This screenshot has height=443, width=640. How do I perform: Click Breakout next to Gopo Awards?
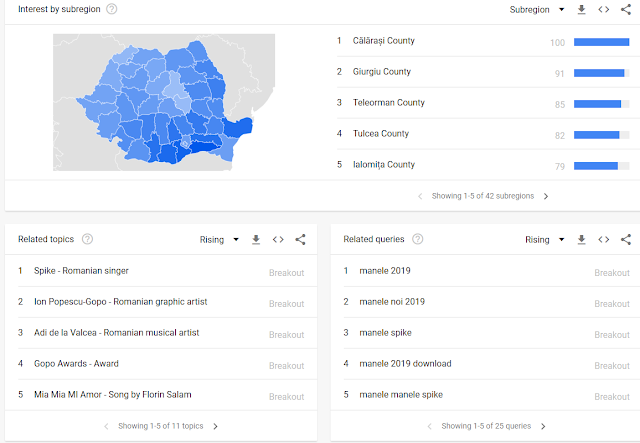(x=287, y=366)
